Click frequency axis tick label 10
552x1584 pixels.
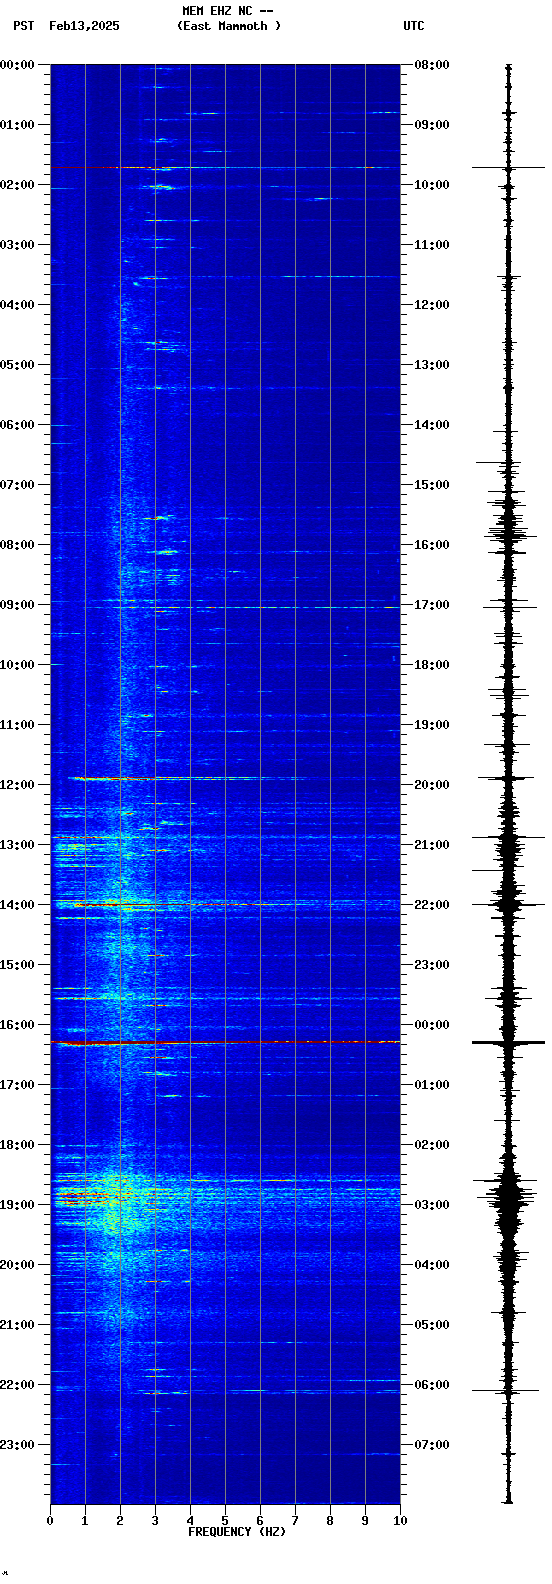click(x=400, y=1521)
